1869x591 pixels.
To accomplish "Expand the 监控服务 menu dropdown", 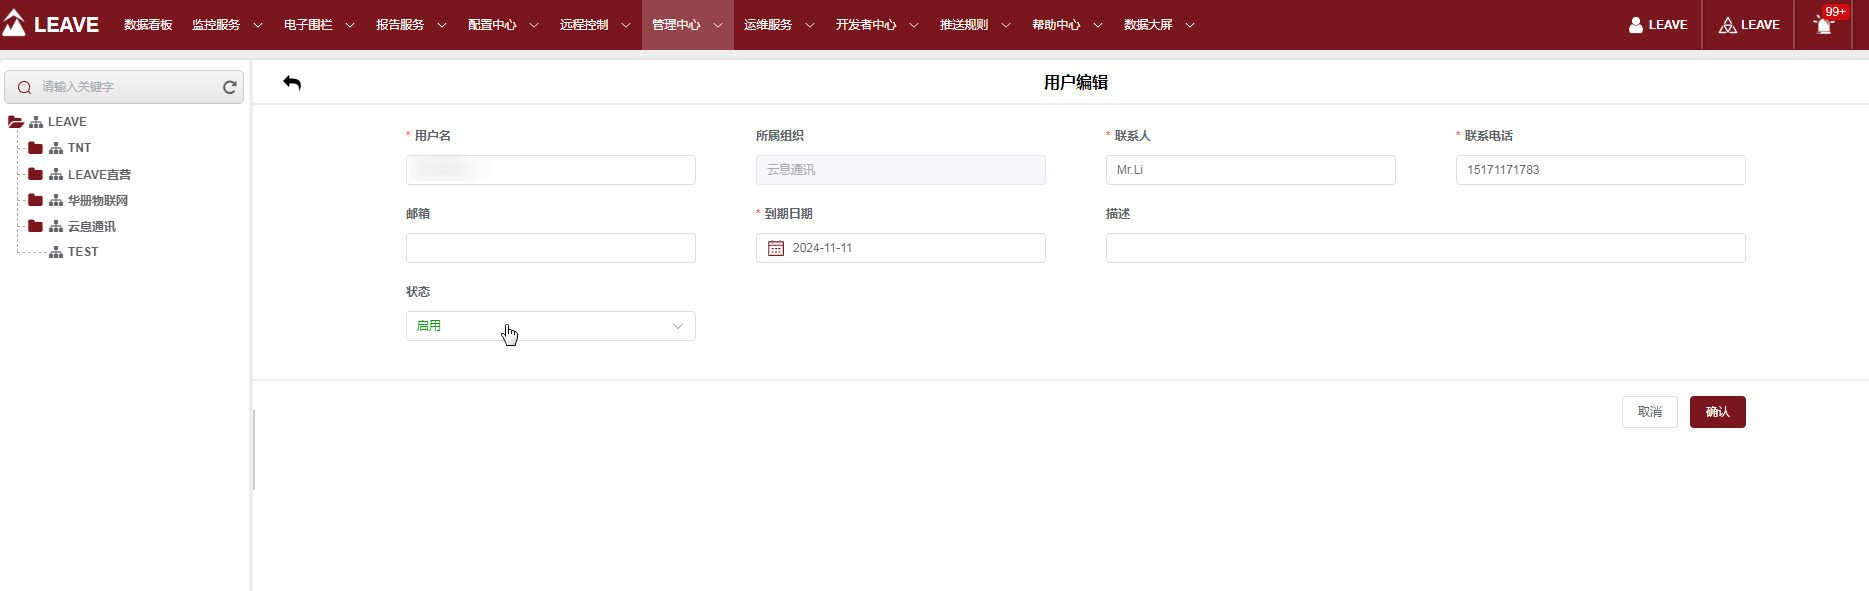I will click(x=227, y=25).
